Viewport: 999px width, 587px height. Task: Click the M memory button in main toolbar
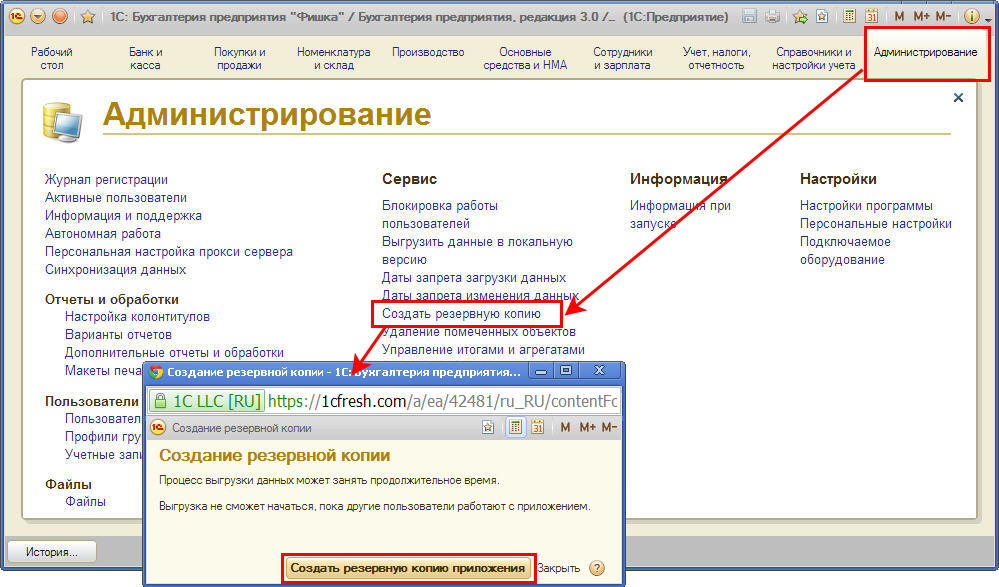(x=899, y=17)
